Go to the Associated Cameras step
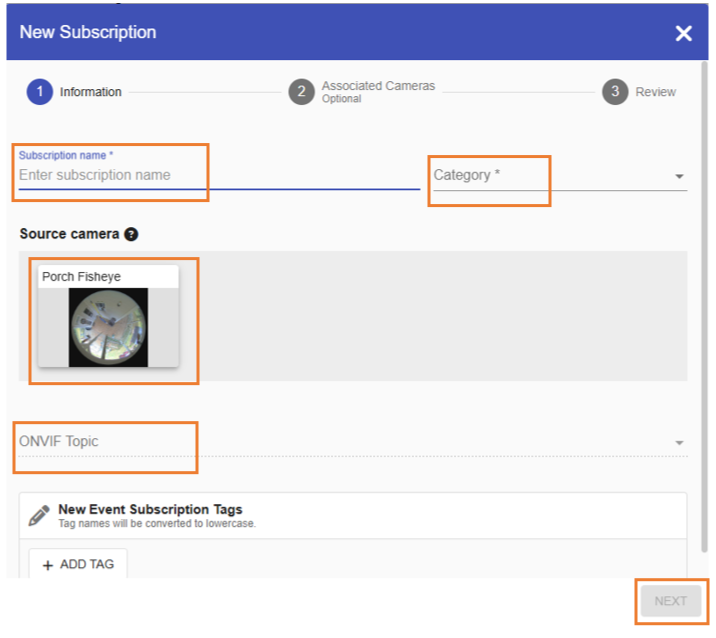Viewport: 716px width, 638px height. coord(378,87)
